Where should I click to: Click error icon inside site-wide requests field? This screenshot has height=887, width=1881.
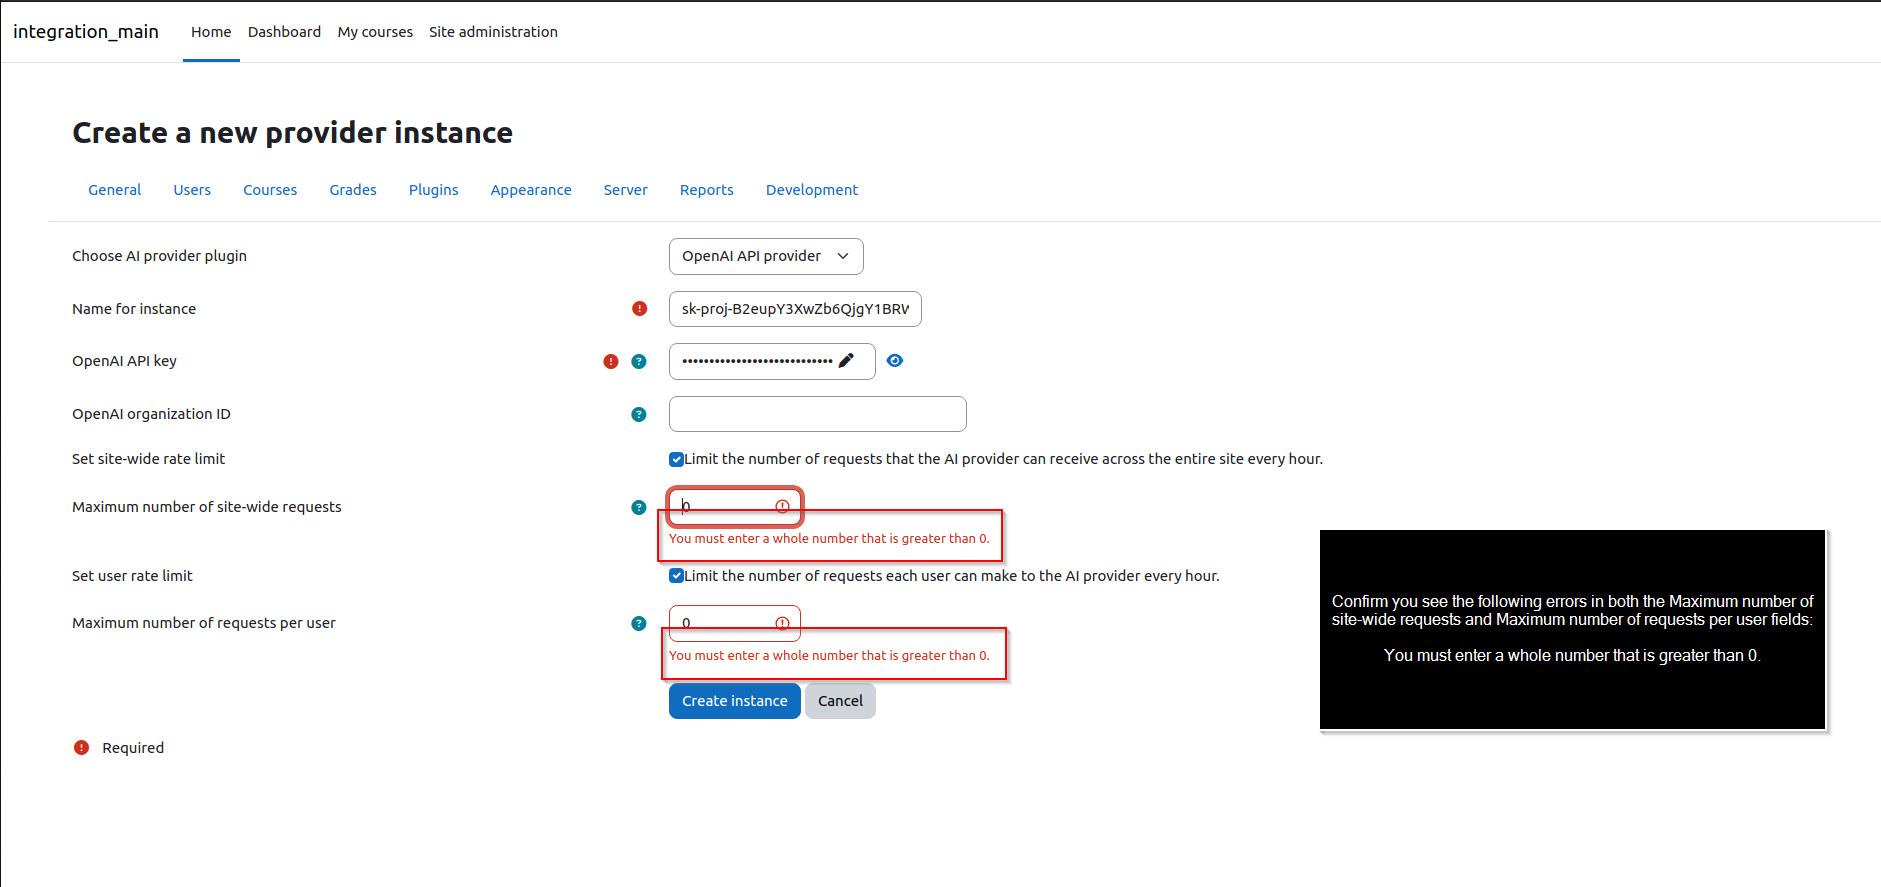(783, 507)
